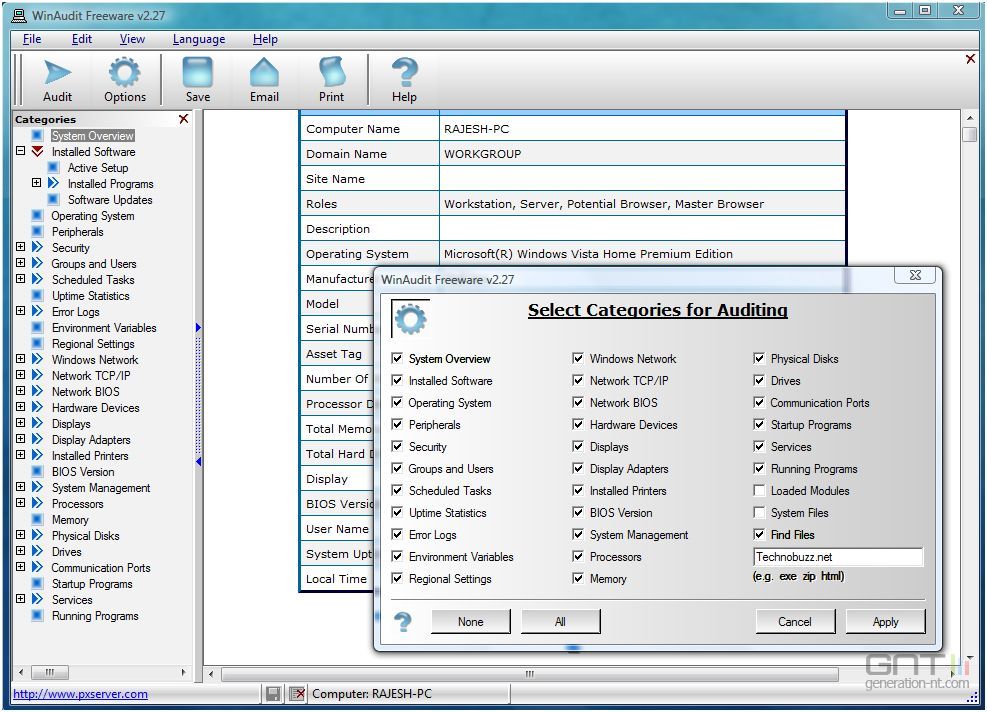Click the icon beside Uptime Statistics in tree

(x=37, y=295)
